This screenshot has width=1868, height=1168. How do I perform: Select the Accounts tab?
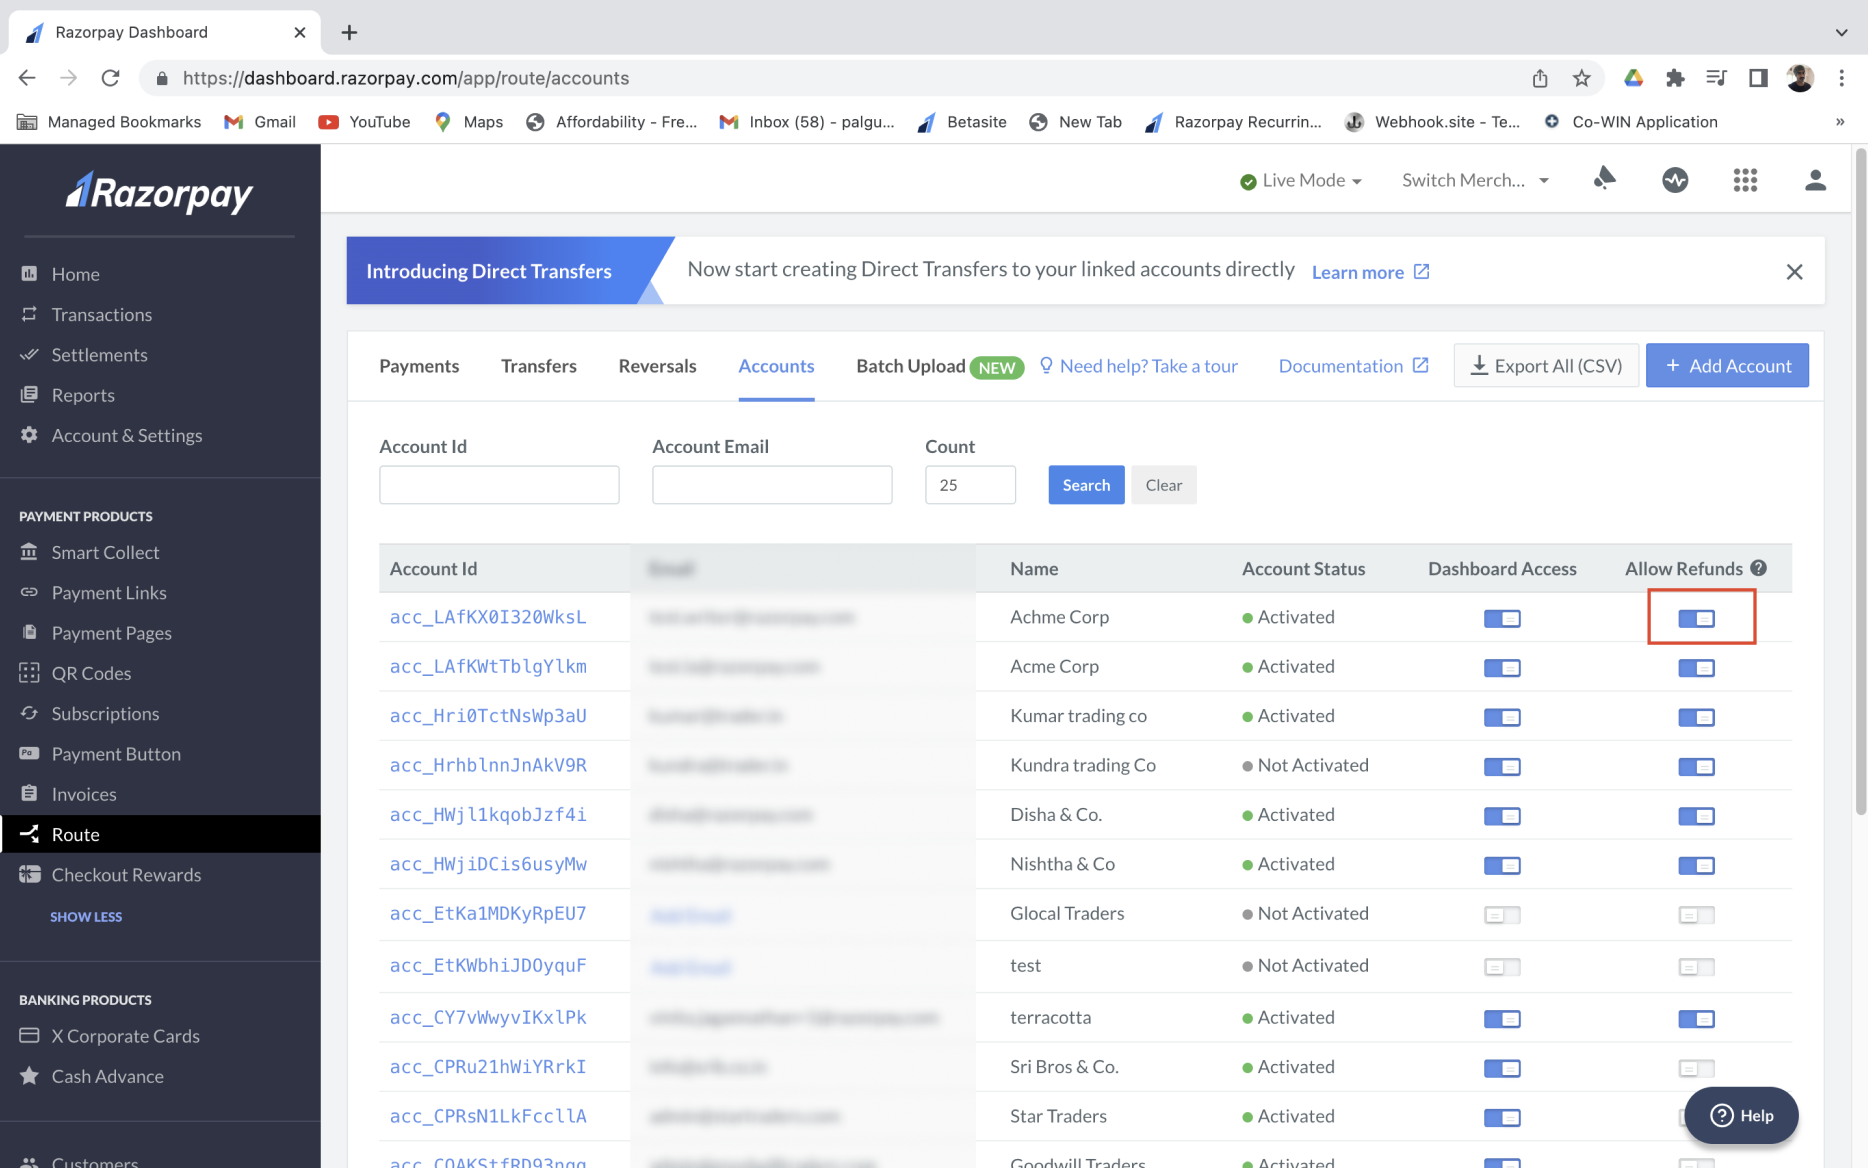tap(776, 366)
